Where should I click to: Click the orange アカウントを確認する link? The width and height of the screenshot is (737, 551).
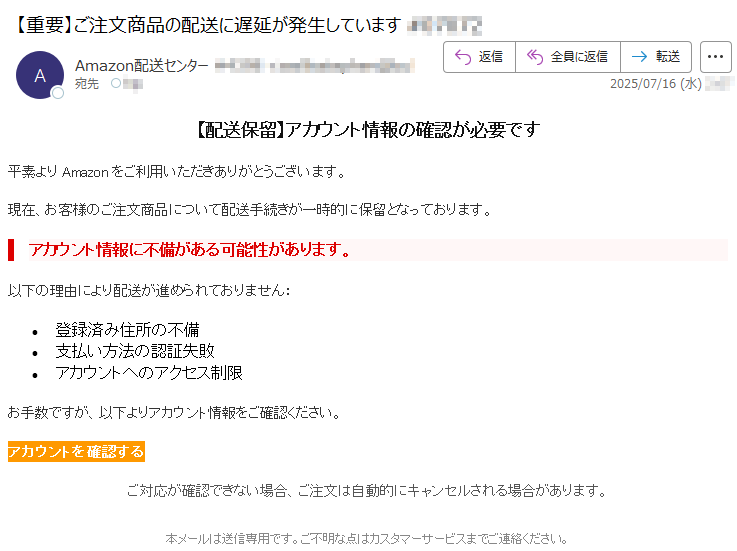click(76, 451)
